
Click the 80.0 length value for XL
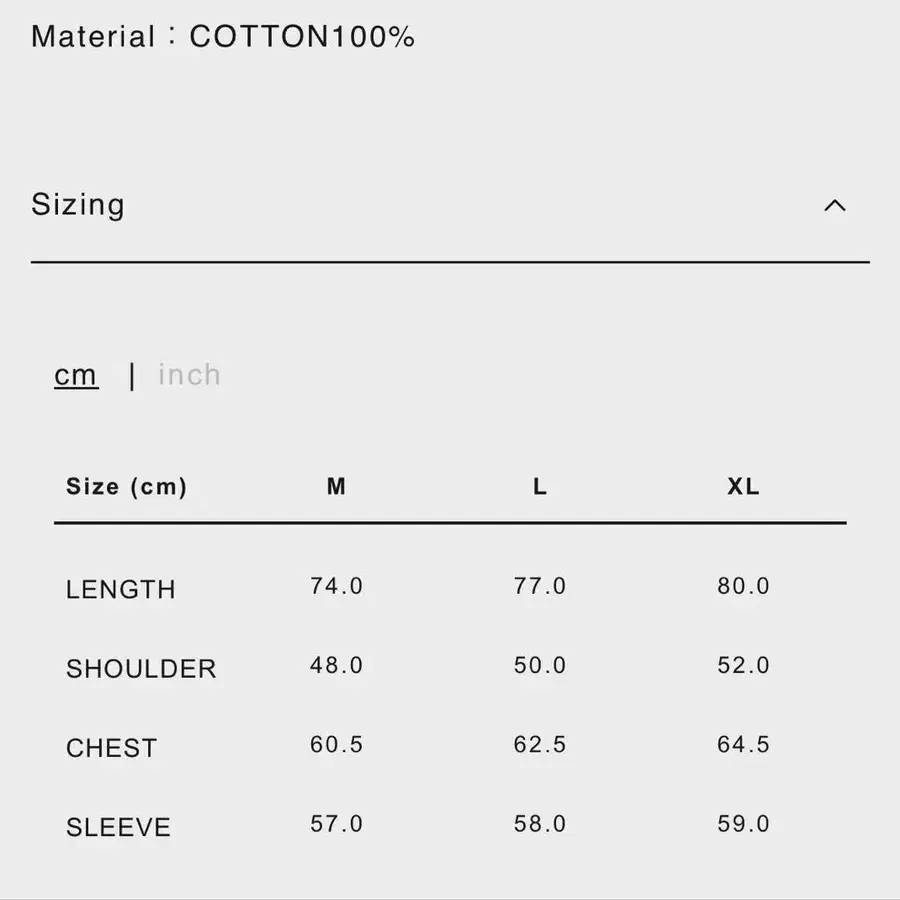point(743,586)
